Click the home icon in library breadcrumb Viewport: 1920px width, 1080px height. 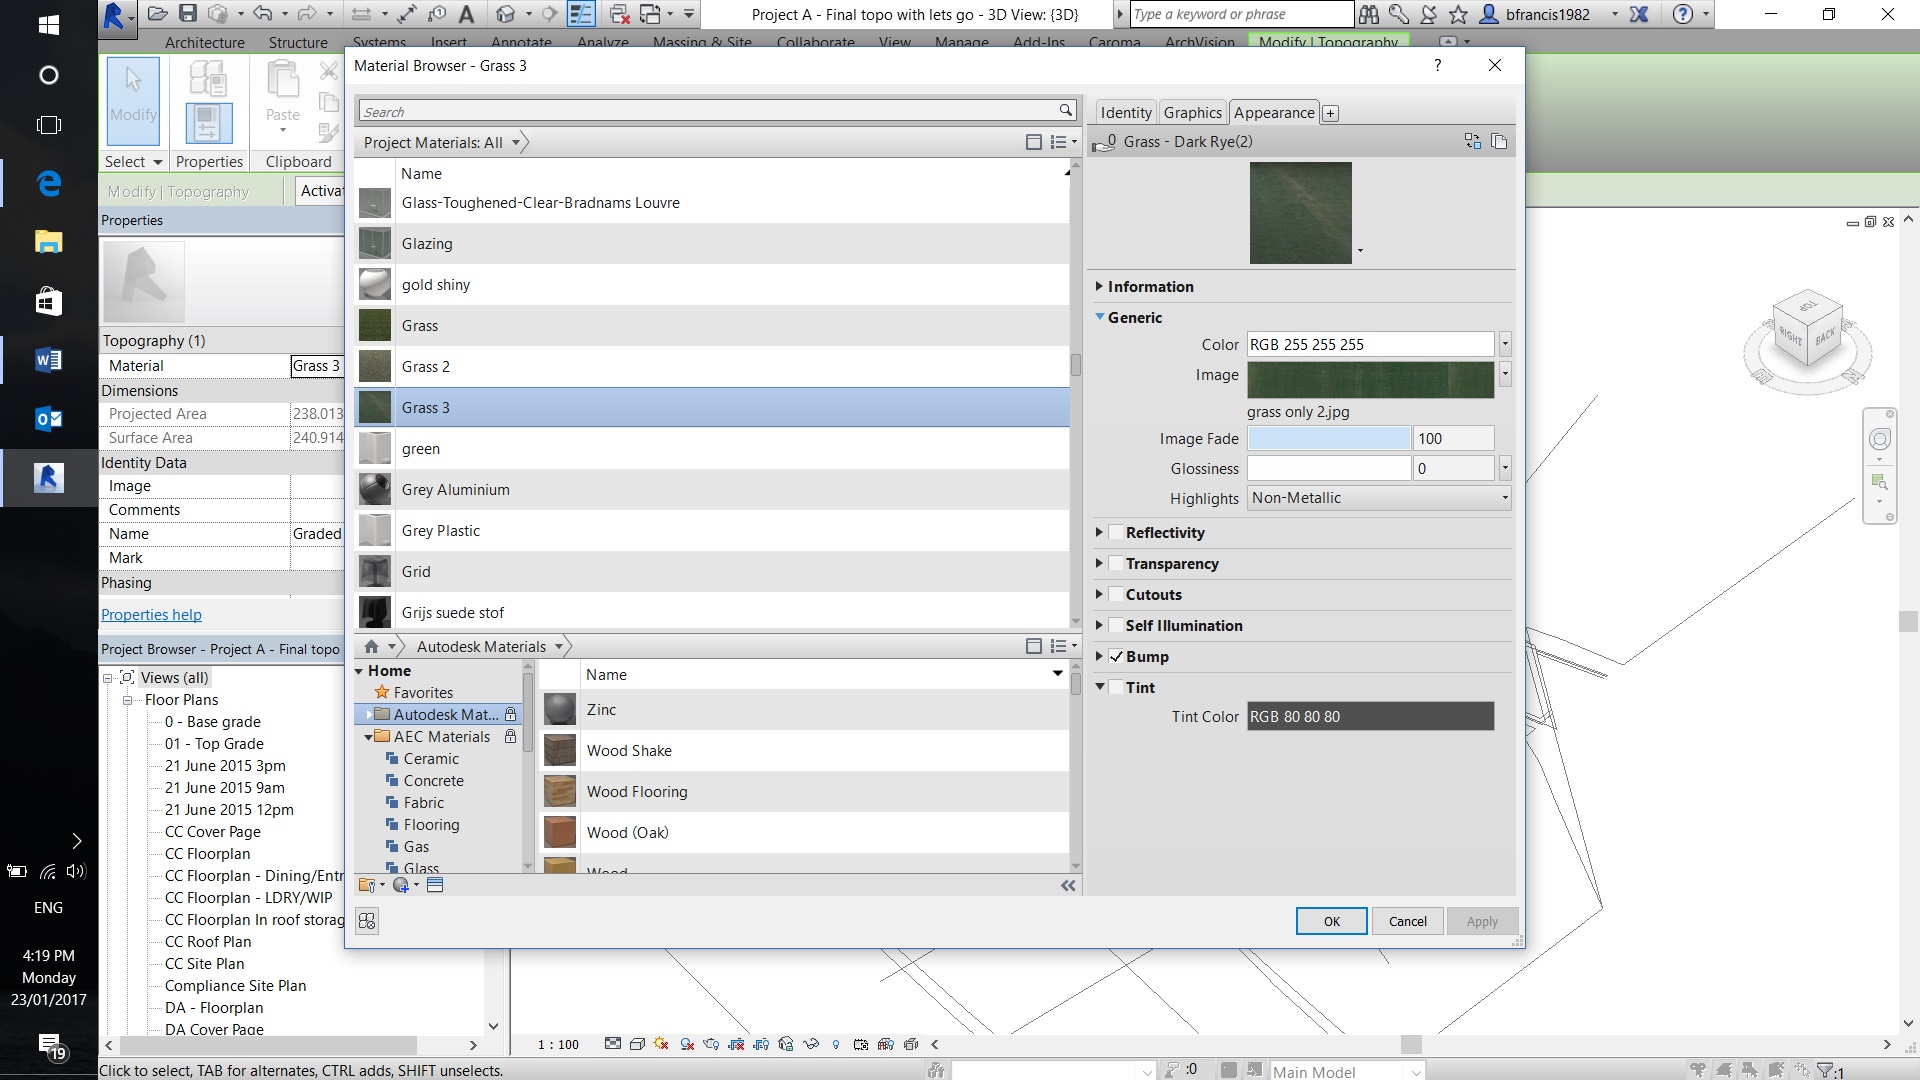(372, 646)
